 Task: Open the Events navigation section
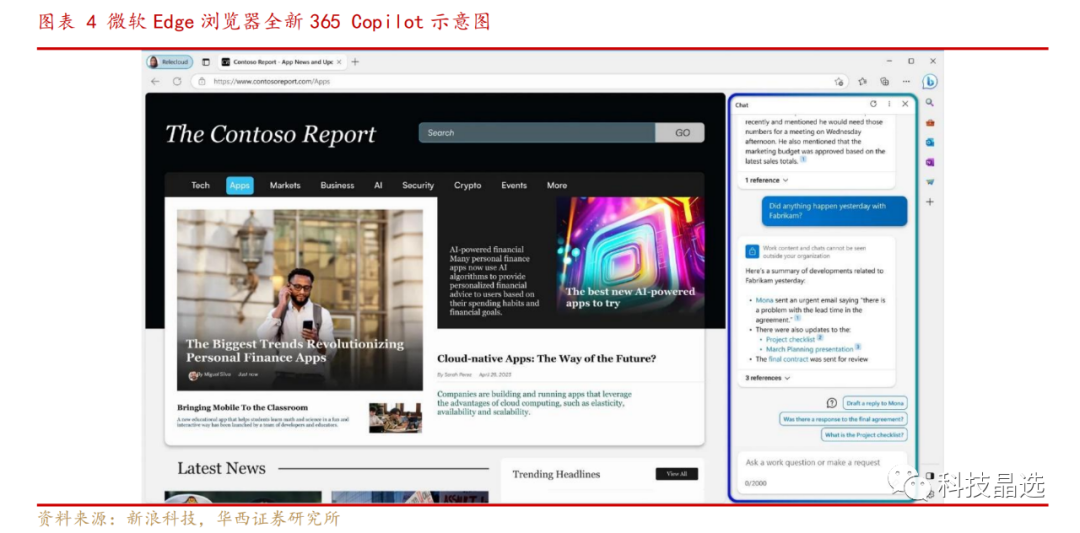(514, 185)
